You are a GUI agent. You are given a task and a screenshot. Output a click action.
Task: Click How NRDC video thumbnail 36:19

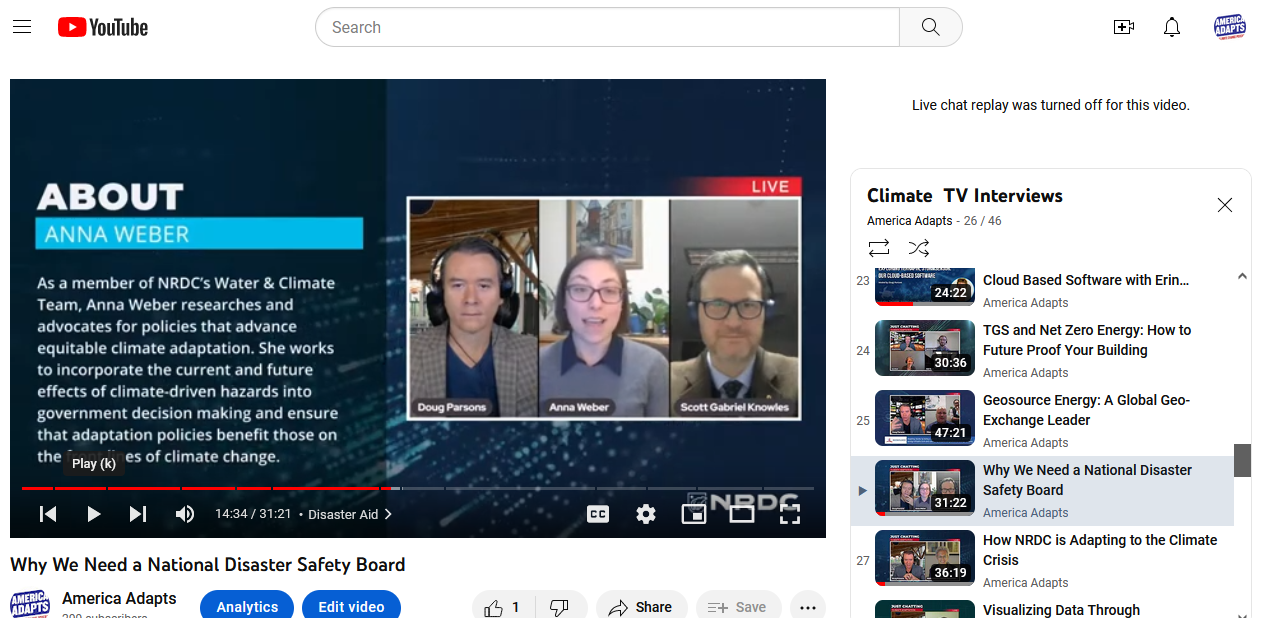(x=925, y=558)
